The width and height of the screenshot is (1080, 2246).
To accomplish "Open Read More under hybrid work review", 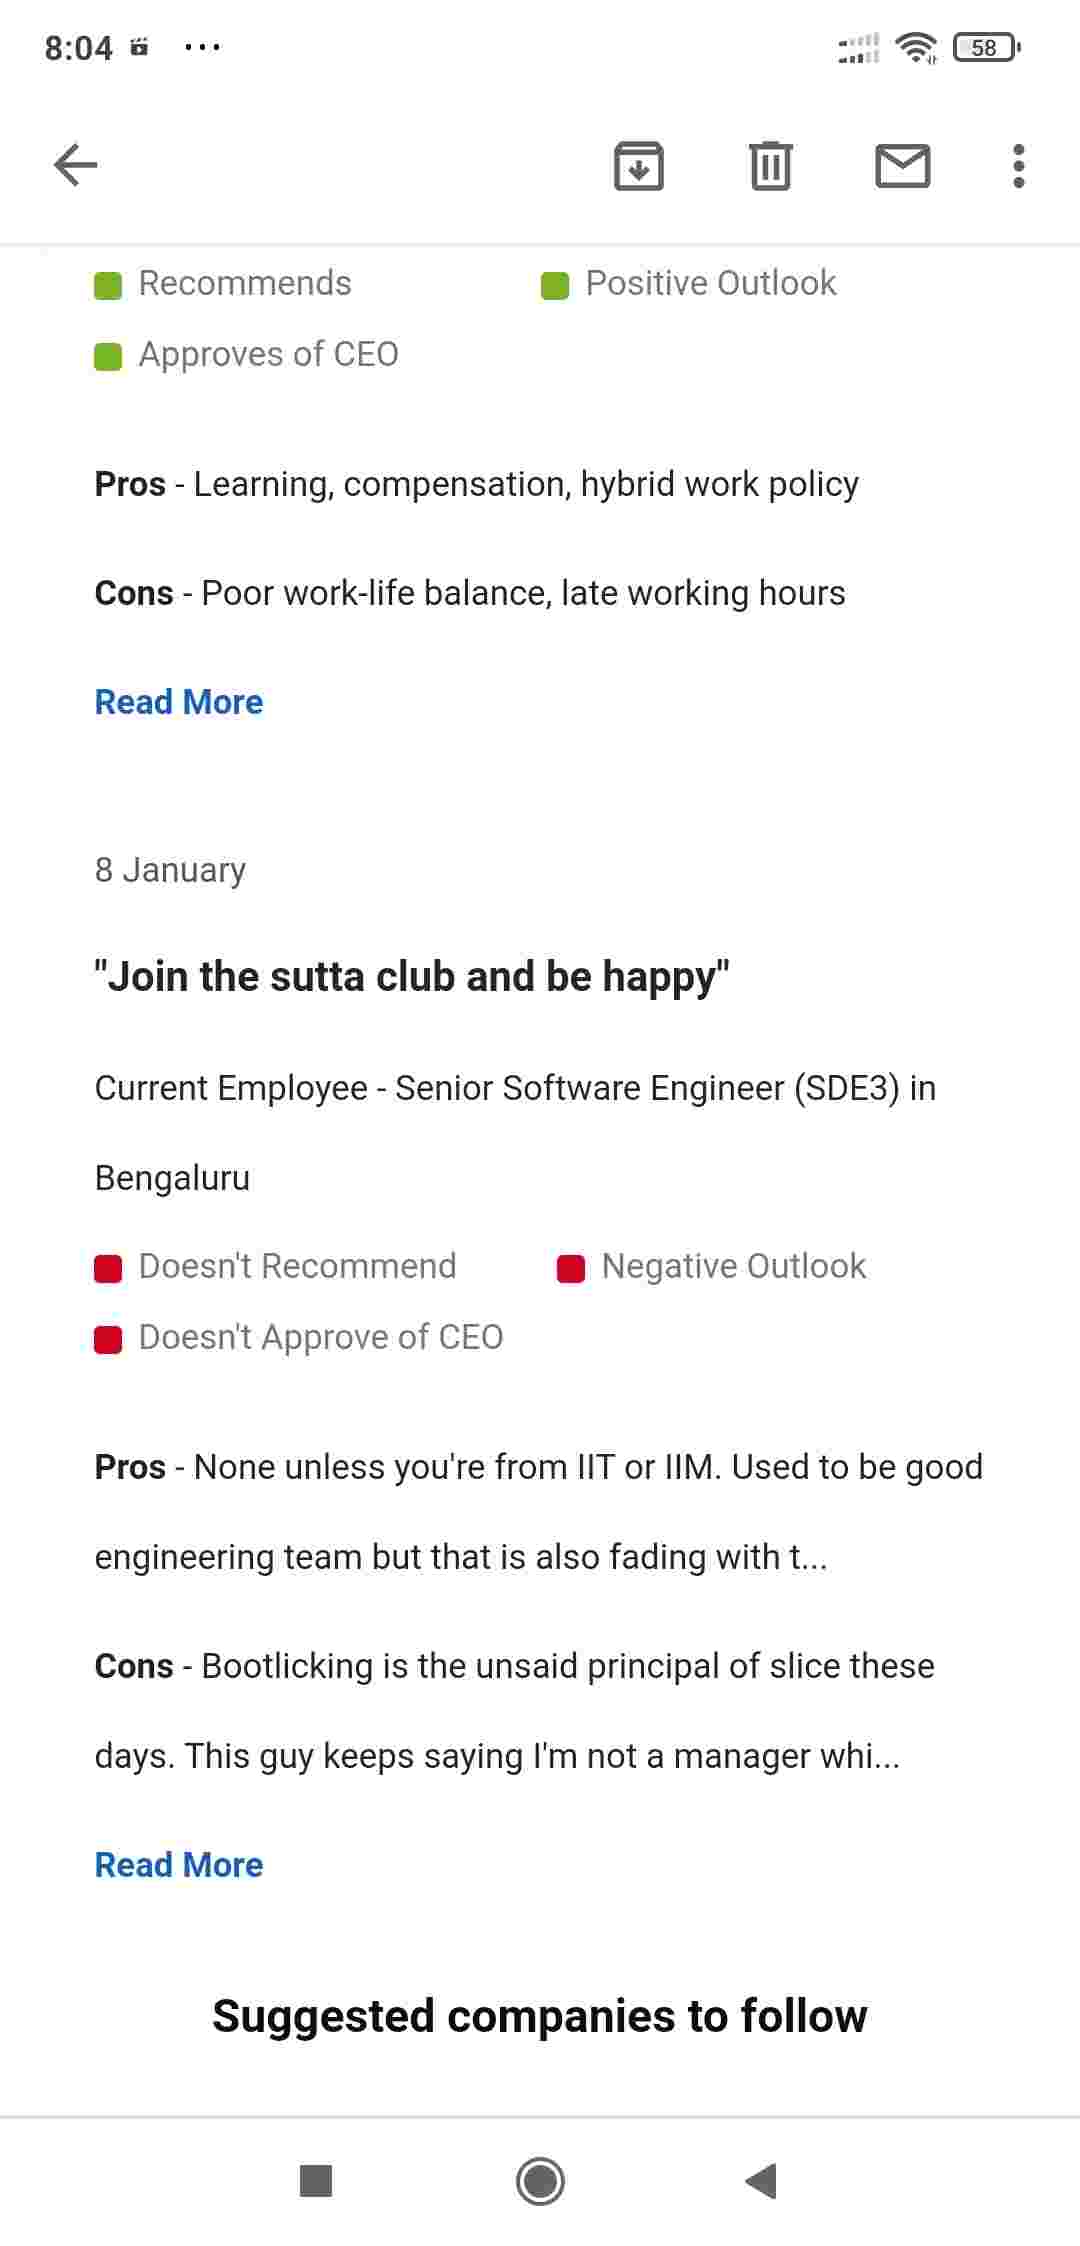I will pos(179,702).
